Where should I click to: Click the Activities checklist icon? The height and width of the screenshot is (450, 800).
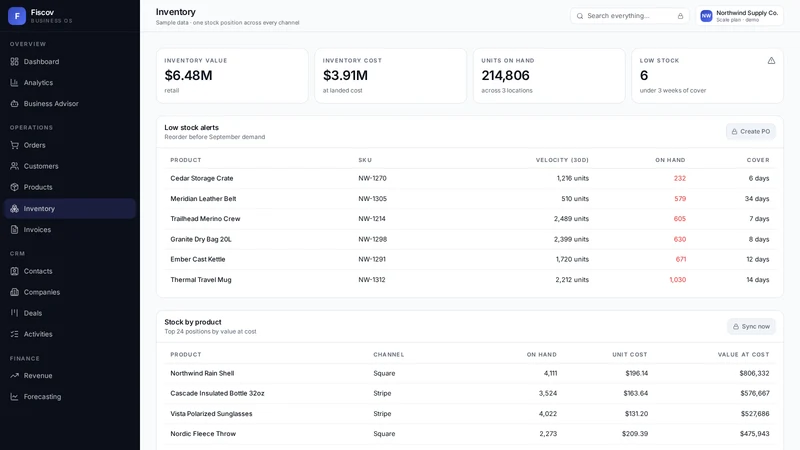14,334
